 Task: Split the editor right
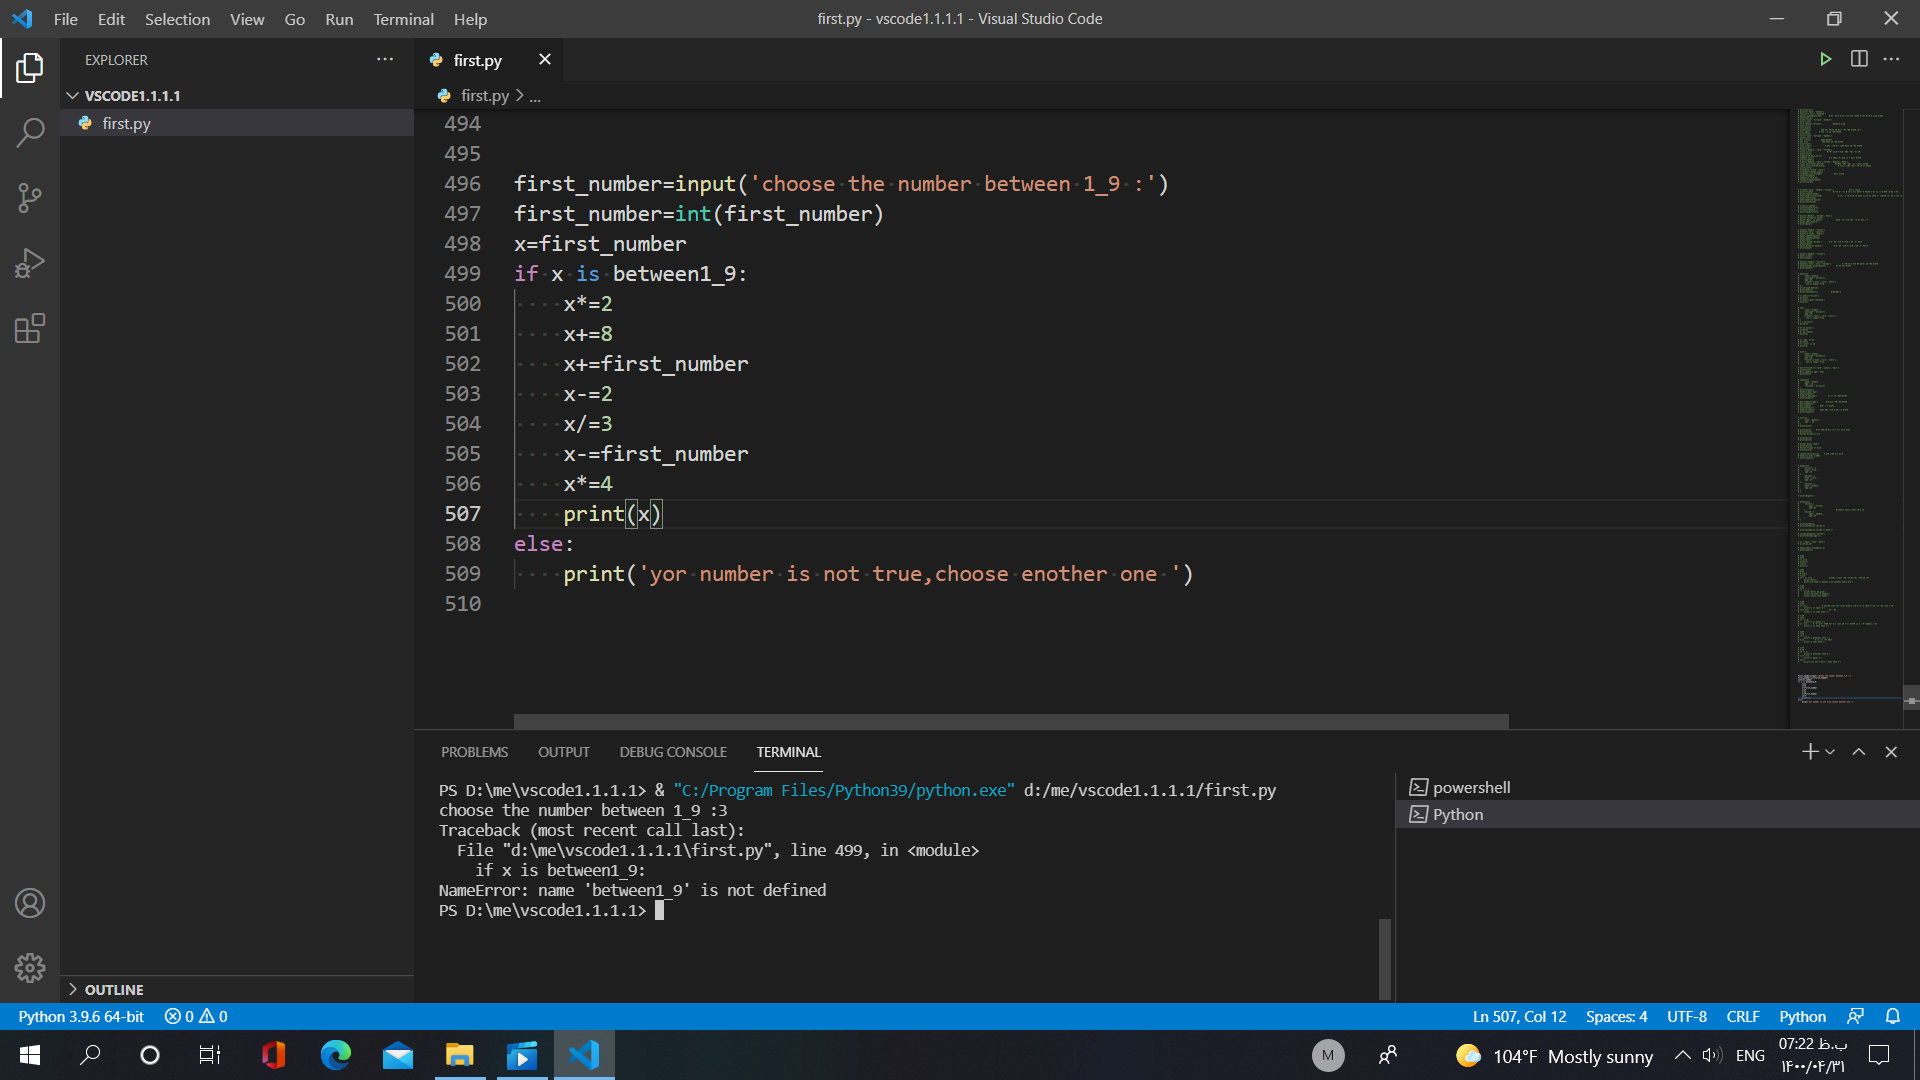coord(1859,59)
